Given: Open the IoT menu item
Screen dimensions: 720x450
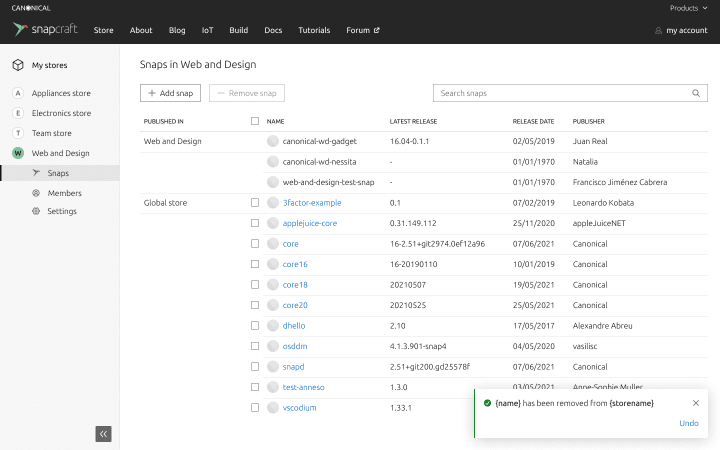Looking at the screenshot, I should (x=207, y=30).
